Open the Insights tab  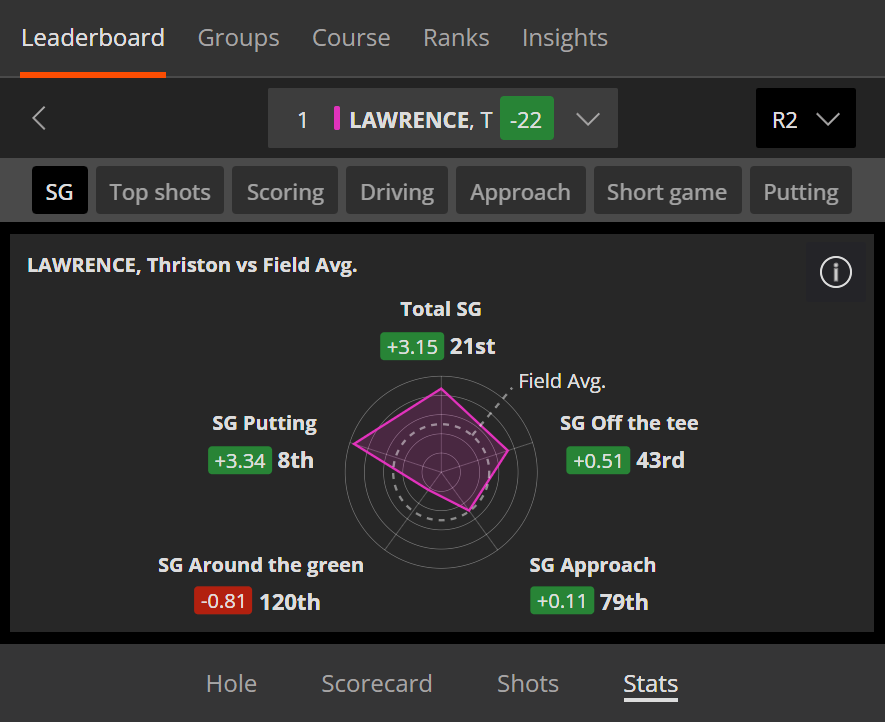(564, 38)
